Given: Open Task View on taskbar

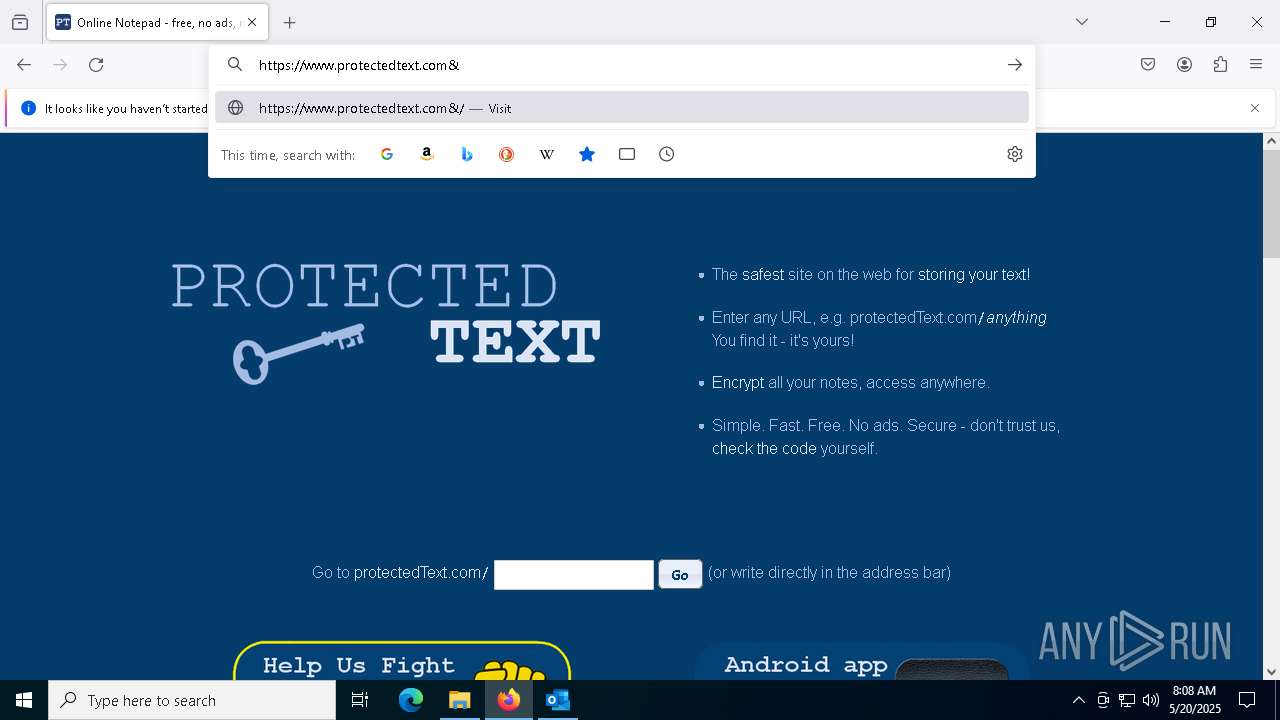Looking at the screenshot, I should (x=360, y=700).
